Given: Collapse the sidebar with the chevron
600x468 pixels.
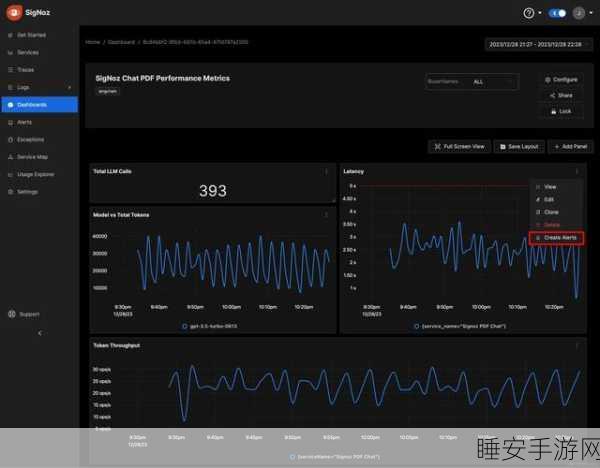Looking at the screenshot, I should (x=40, y=333).
